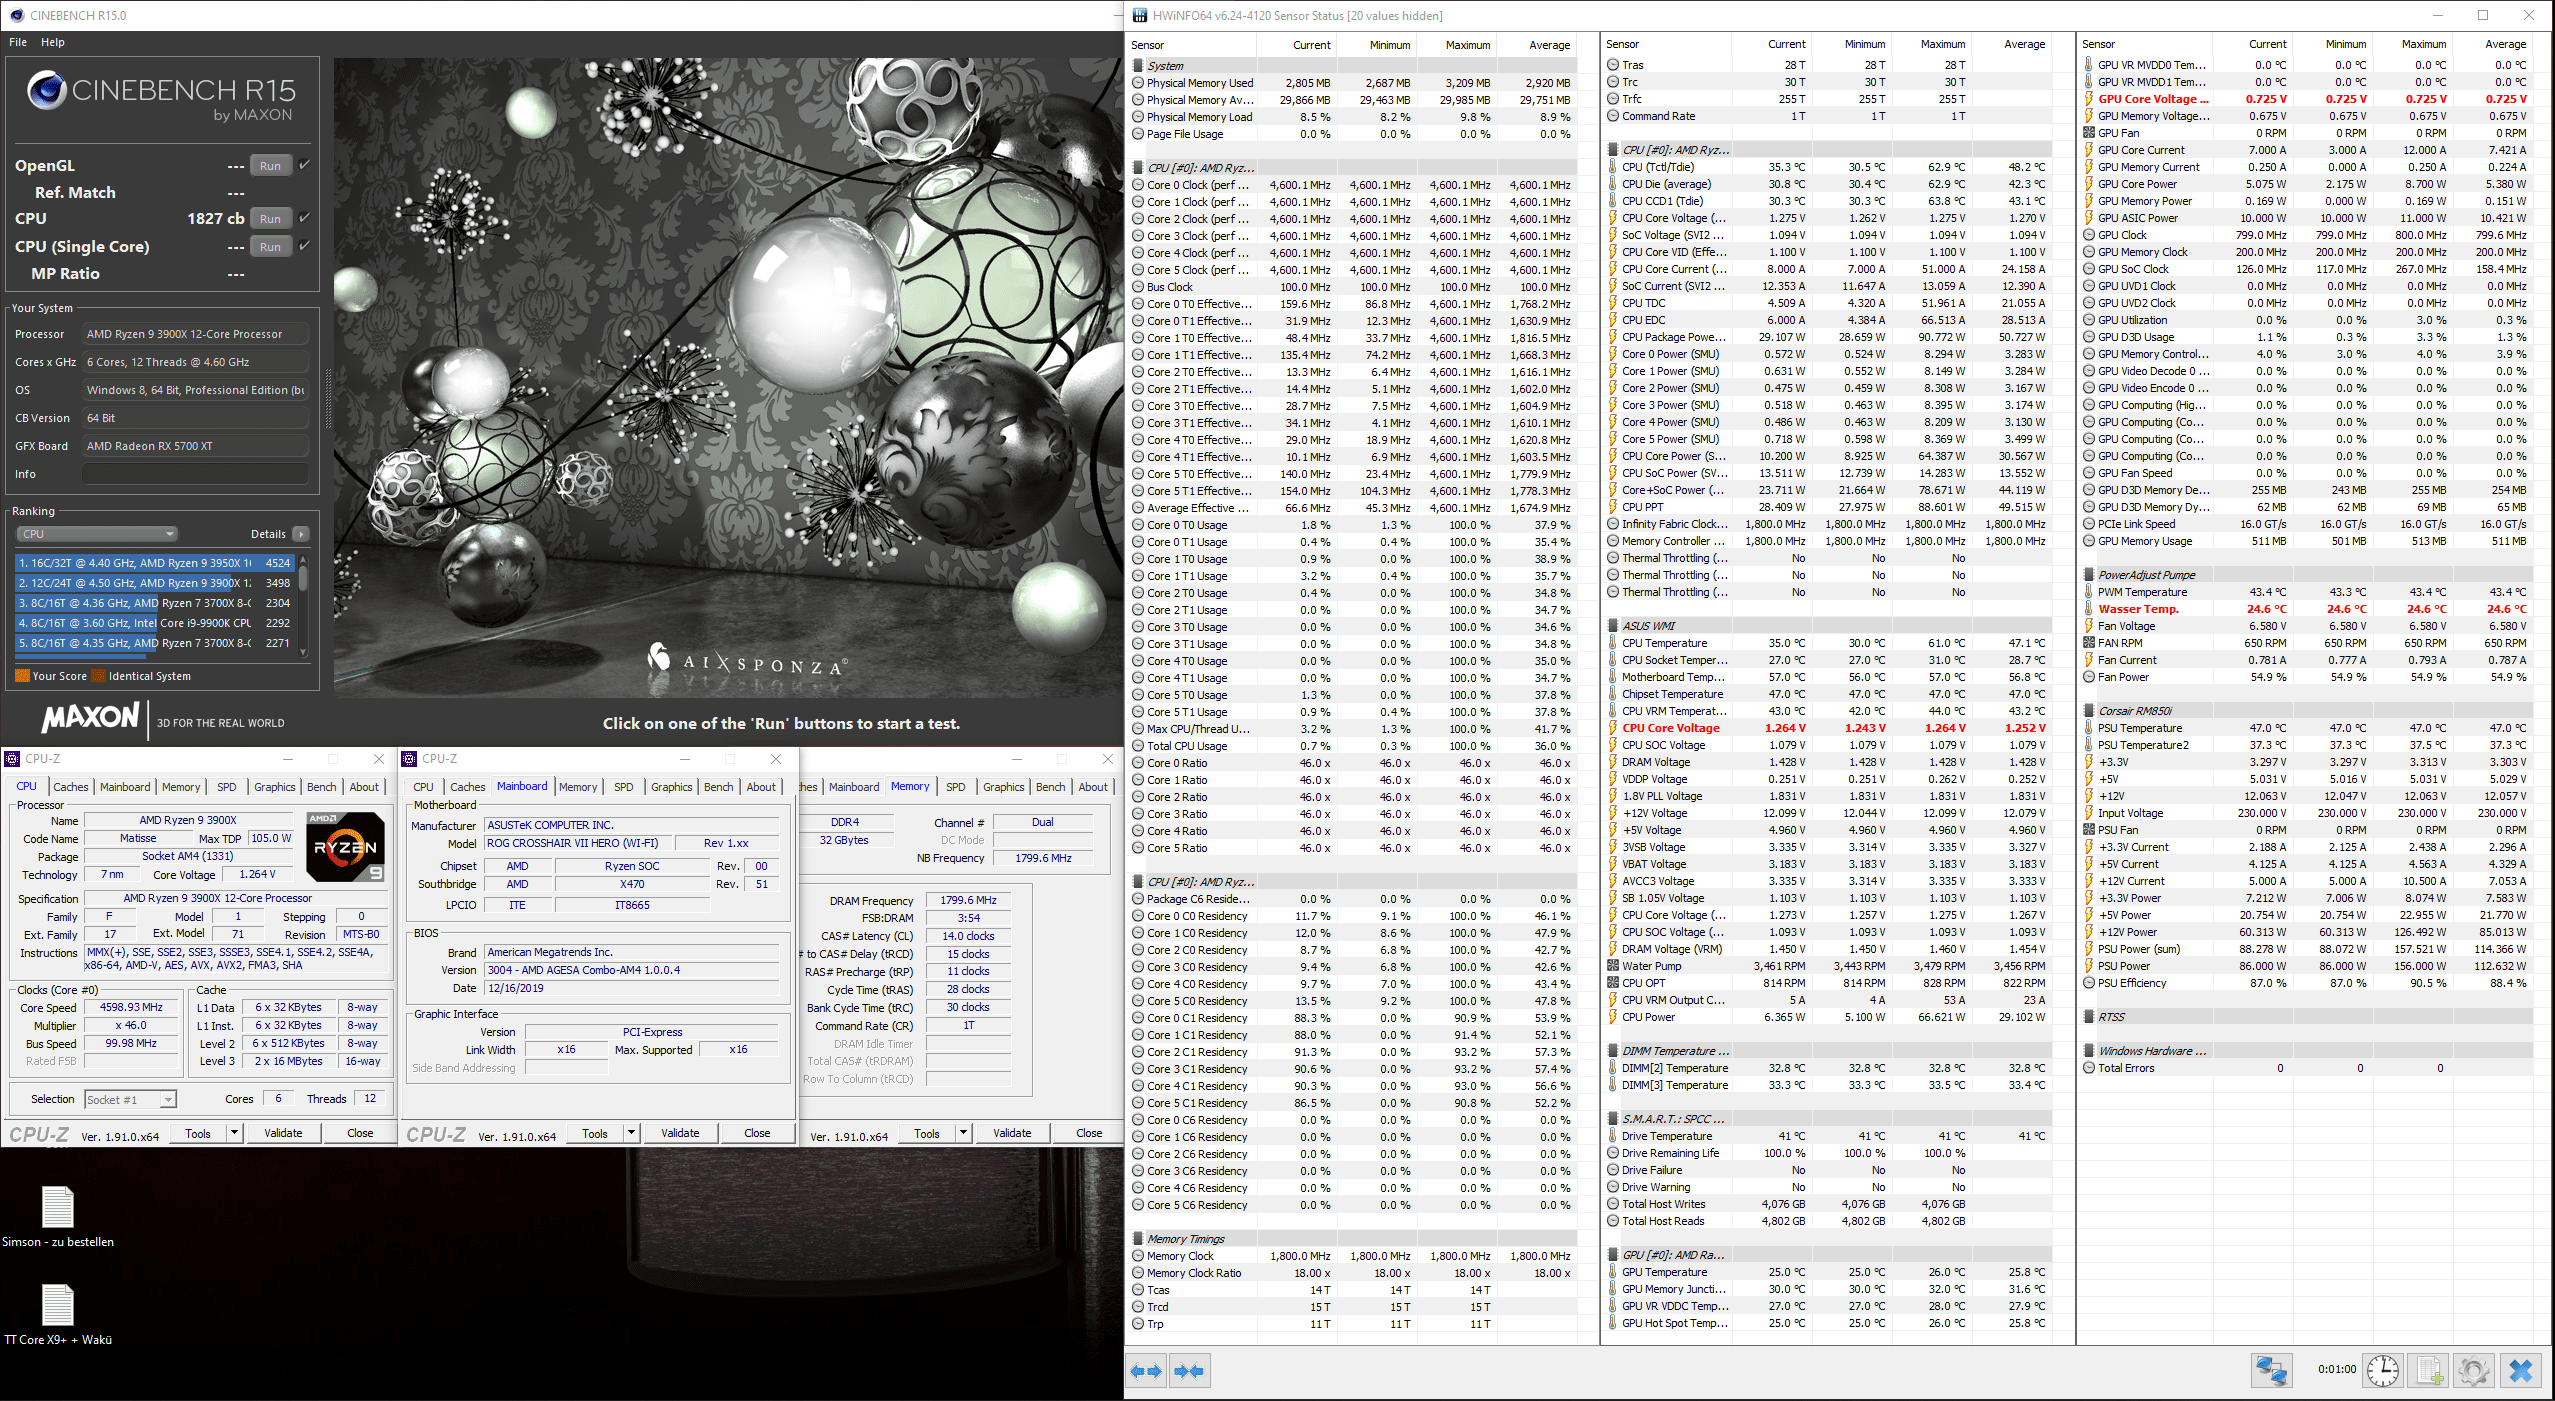Click HWiNFO collapse columns arrows icon
Screen dimensions: 2555x1401
coord(1190,1371)
